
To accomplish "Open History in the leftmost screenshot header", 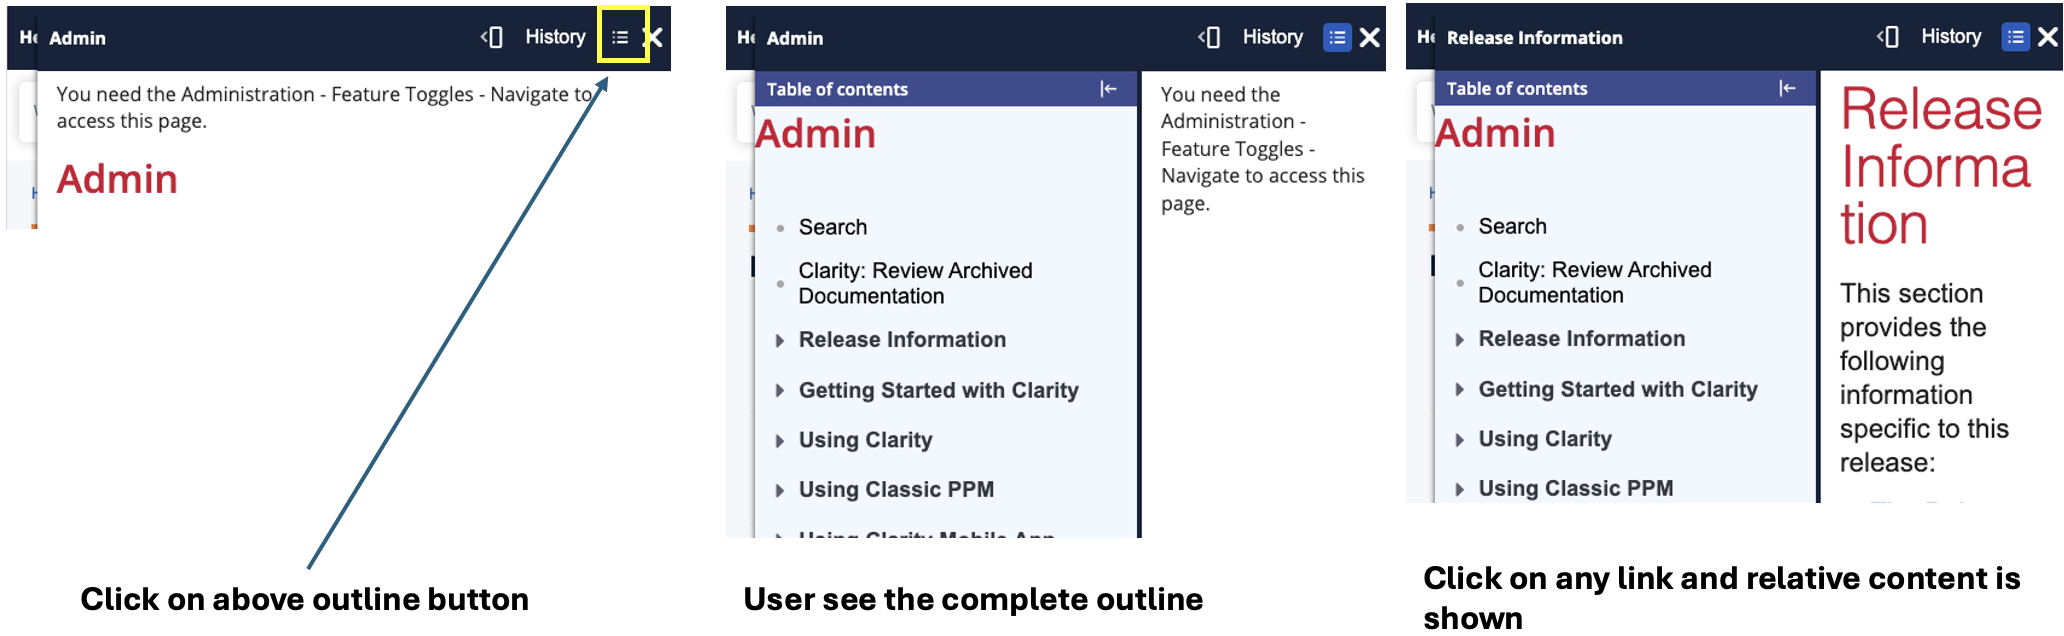I will pos(555,37).
